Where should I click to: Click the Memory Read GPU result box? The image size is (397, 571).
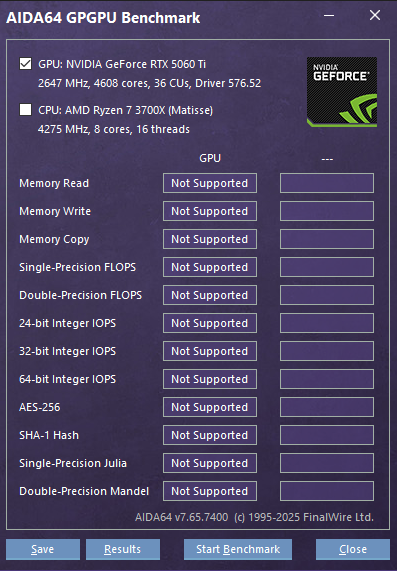tap(210, 183)
